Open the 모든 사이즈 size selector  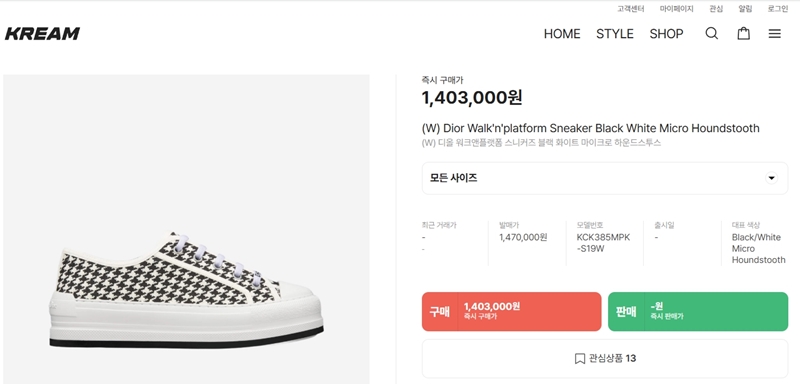tap(605, 178)
